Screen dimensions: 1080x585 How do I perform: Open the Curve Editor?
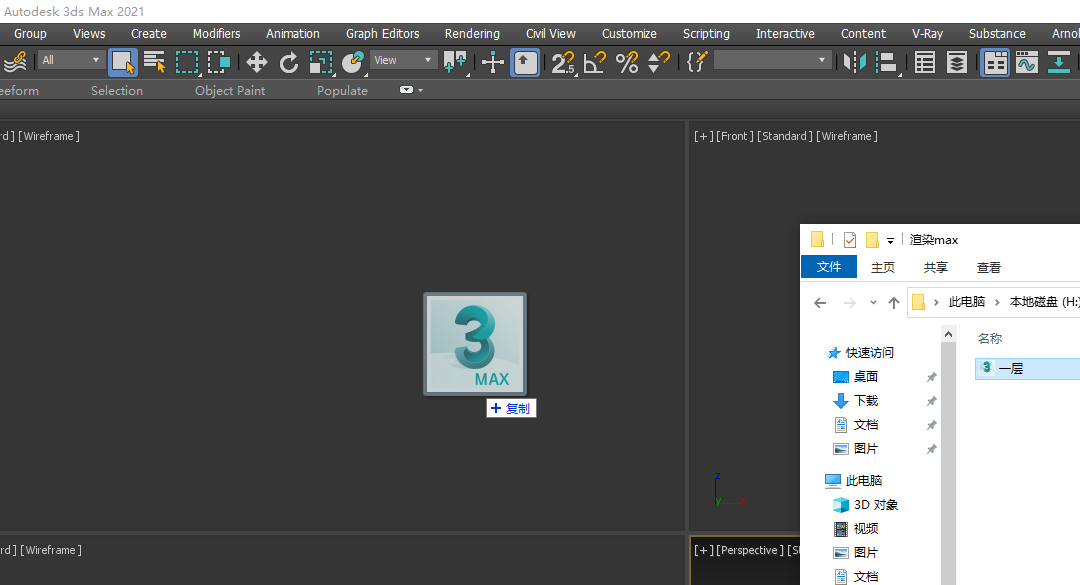1026,62
